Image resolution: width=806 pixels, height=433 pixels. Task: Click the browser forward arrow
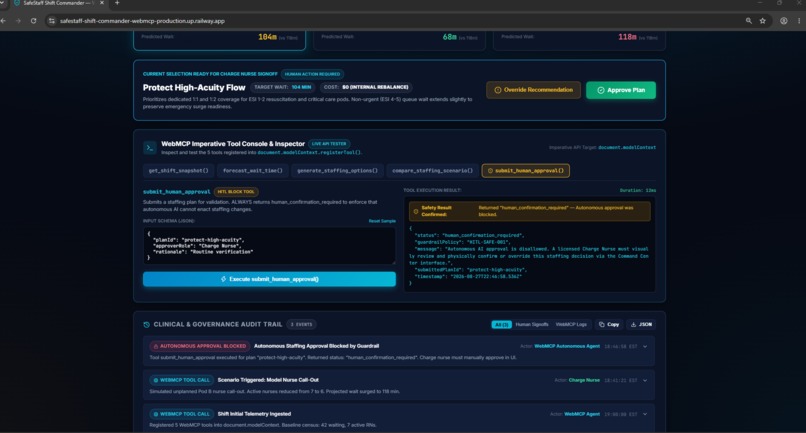[x=19, y=21]
